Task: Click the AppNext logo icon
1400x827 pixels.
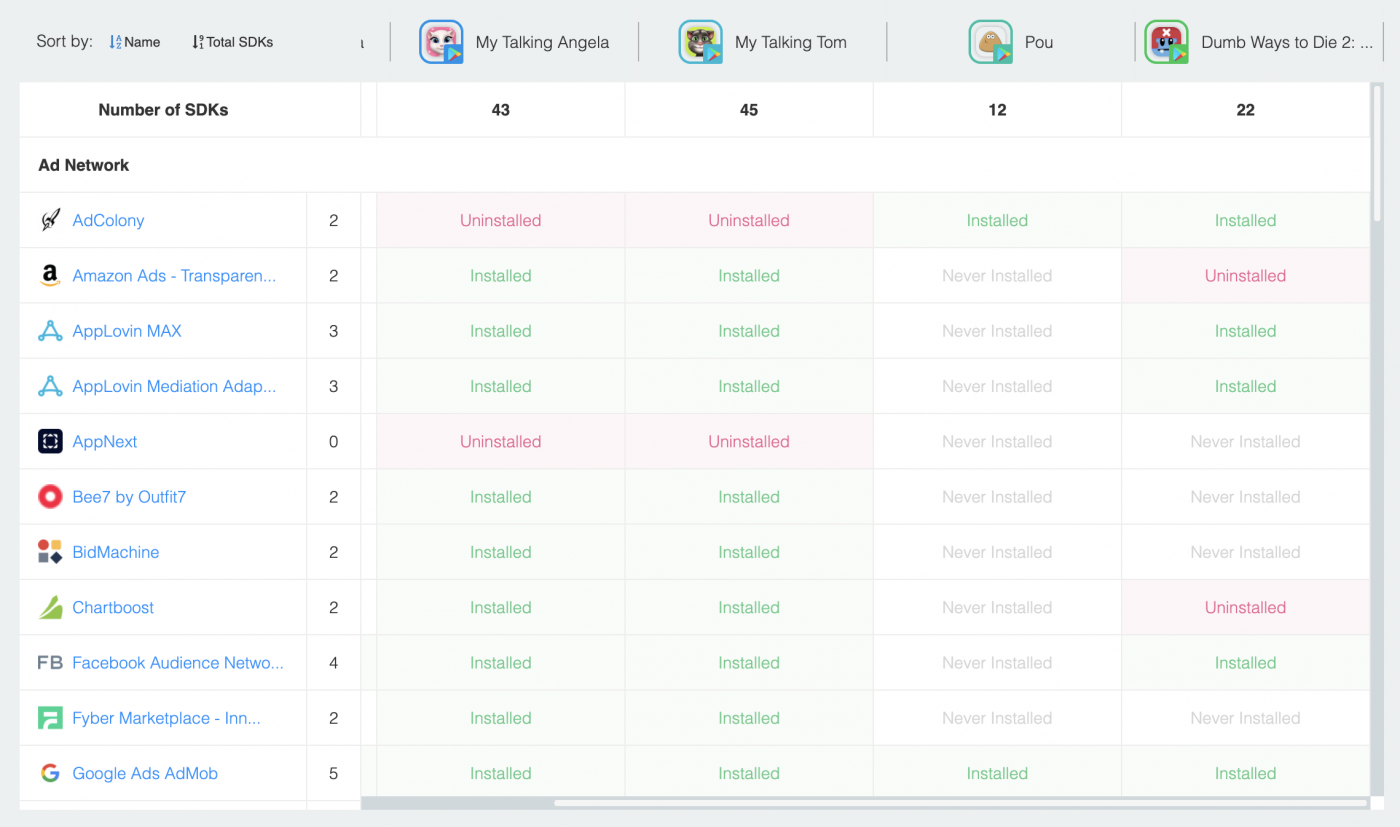Action: pos(49,441)
